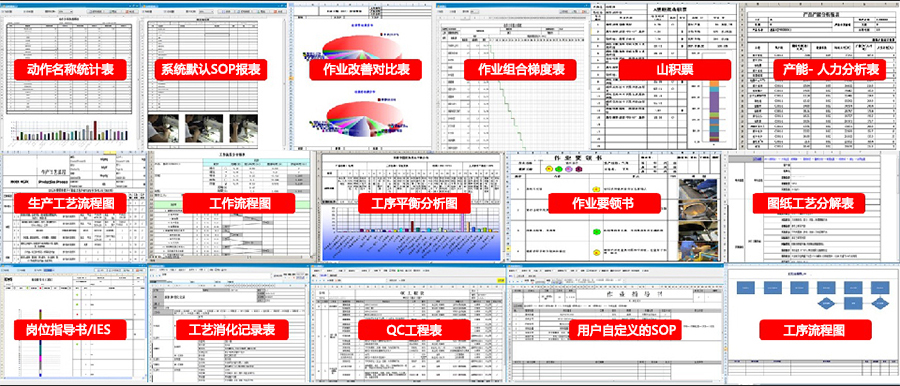Open the 岗位指导书/IES label

(x=70, y=330)
